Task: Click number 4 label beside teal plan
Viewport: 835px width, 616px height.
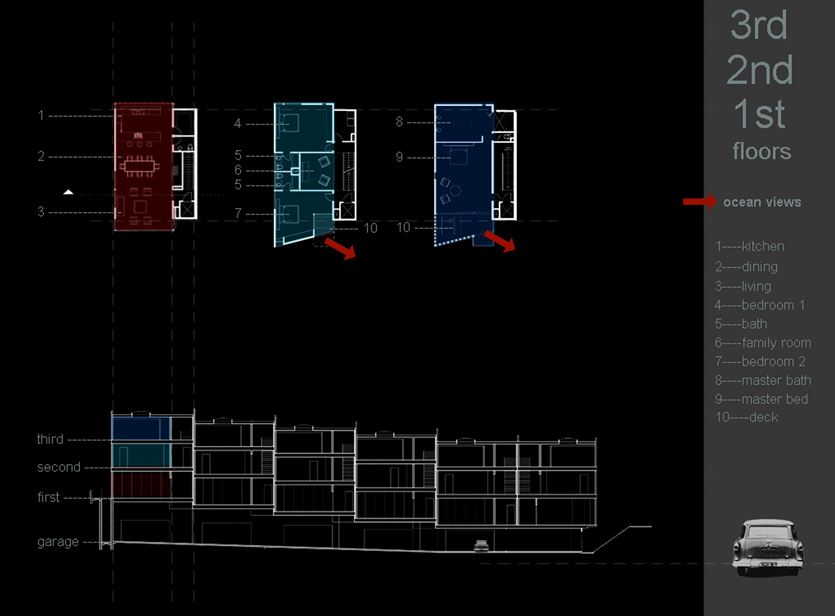Action: 238,124
